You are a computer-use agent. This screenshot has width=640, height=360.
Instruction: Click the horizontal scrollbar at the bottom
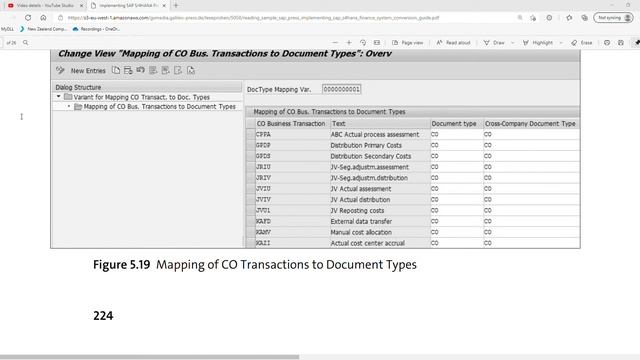coord(149,357)
